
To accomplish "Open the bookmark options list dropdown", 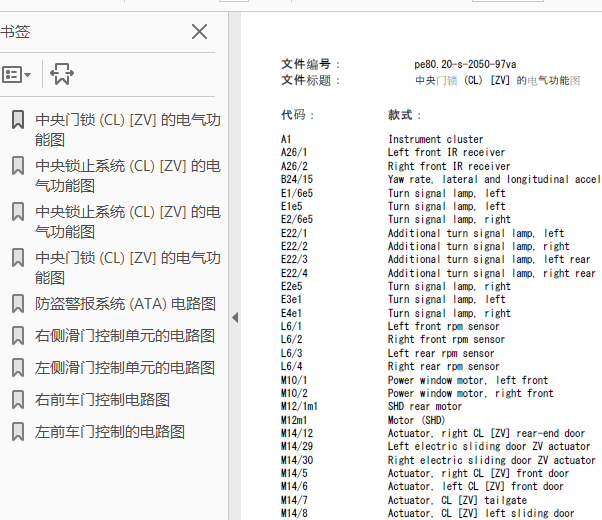I will [16, 74].
